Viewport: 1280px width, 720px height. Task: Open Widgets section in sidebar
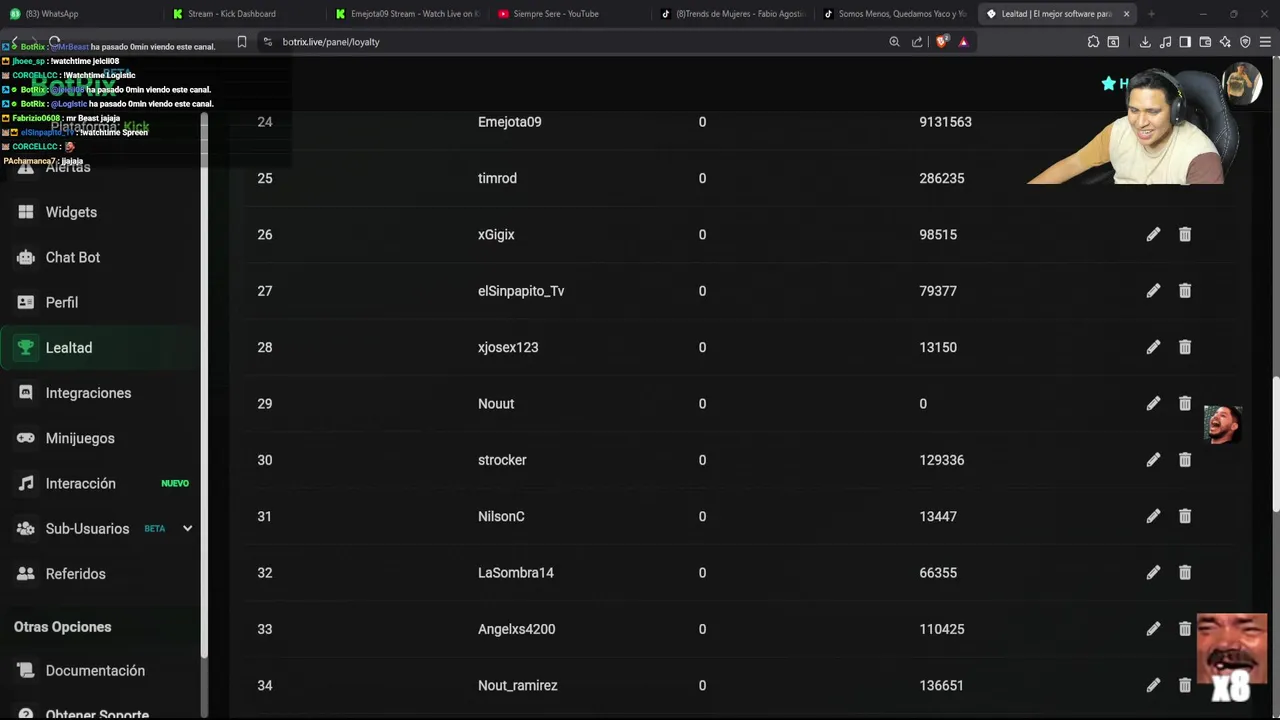100,212
